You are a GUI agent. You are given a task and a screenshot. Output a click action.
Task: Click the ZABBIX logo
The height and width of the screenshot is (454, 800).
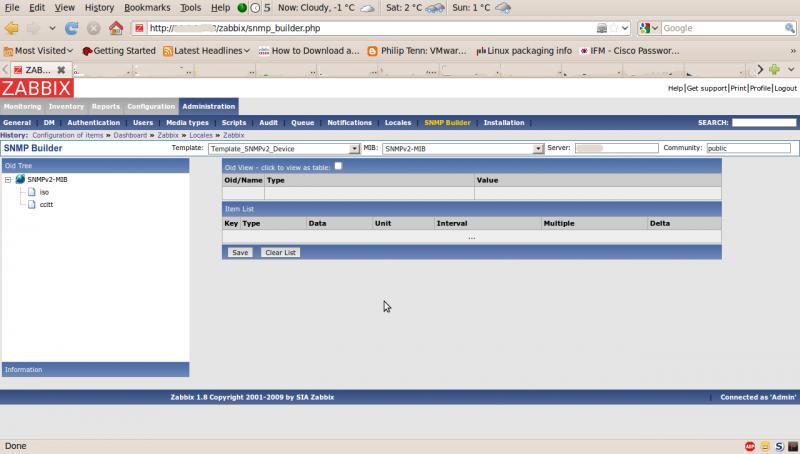pyautogui.click(x=37, y=88)
